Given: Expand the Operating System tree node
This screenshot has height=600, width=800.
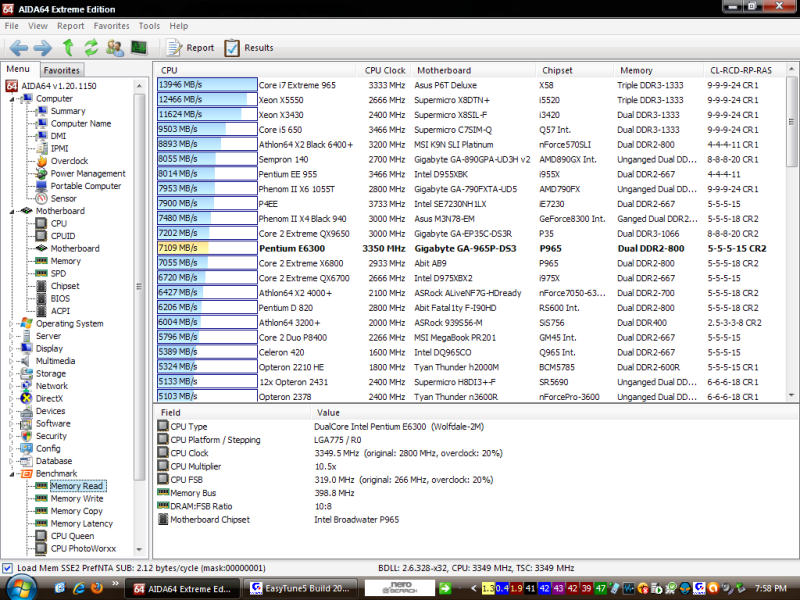Looking at the screenshot, I should click(x=12, y=323).
